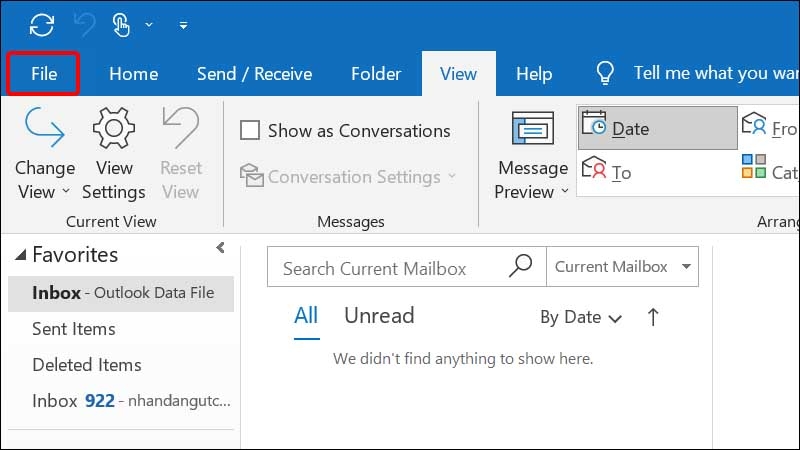Click the Tell me what you want field
The height and width of the screenshot is (450, 800).
tap(716, 73)
